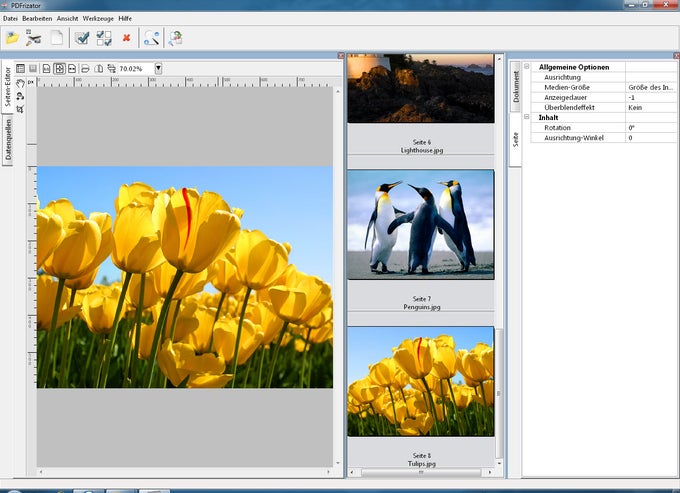
Task: Select the rotate tool below the hand tool
Action: [x=20, y=96]
